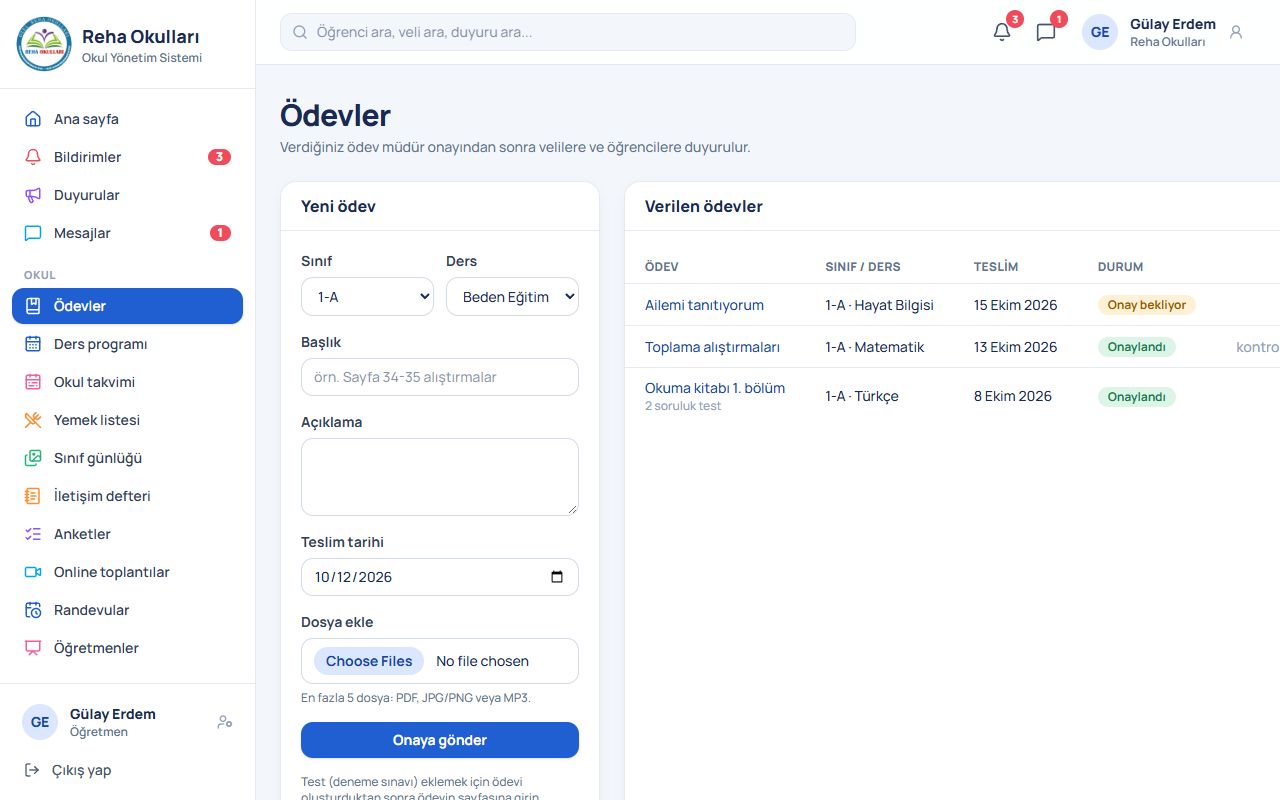Image resolution: width=1280 pixels, height=800 pixels.
Task: Open the chat messages icon in header
Action: tap(1046, 32)
